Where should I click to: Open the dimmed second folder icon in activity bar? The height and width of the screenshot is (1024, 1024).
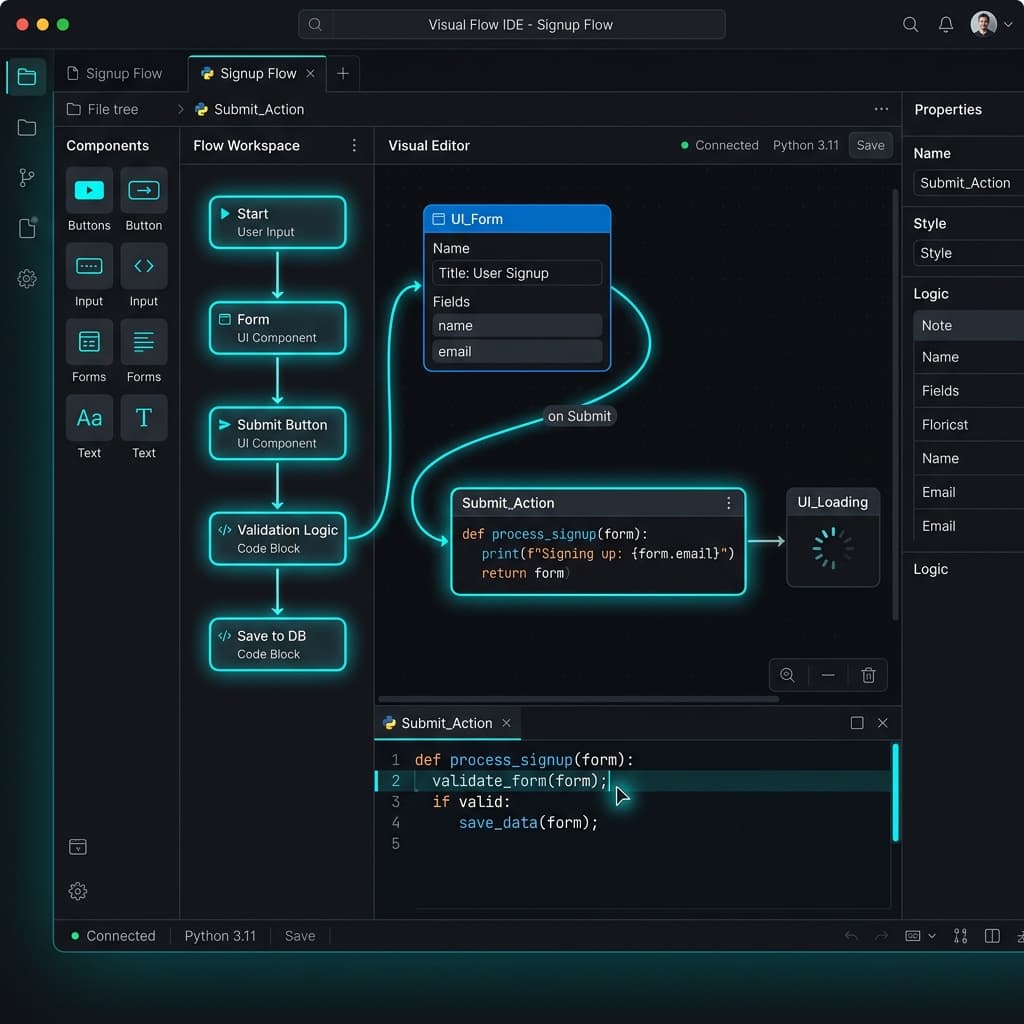[x=27, y=127]
